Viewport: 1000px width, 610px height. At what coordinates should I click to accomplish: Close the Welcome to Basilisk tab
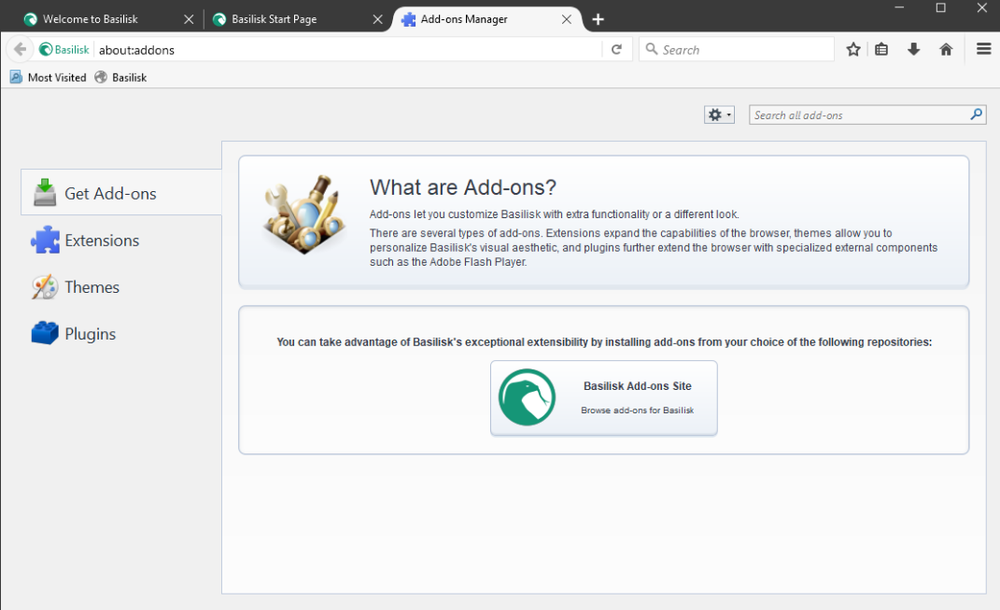(189, 19)
